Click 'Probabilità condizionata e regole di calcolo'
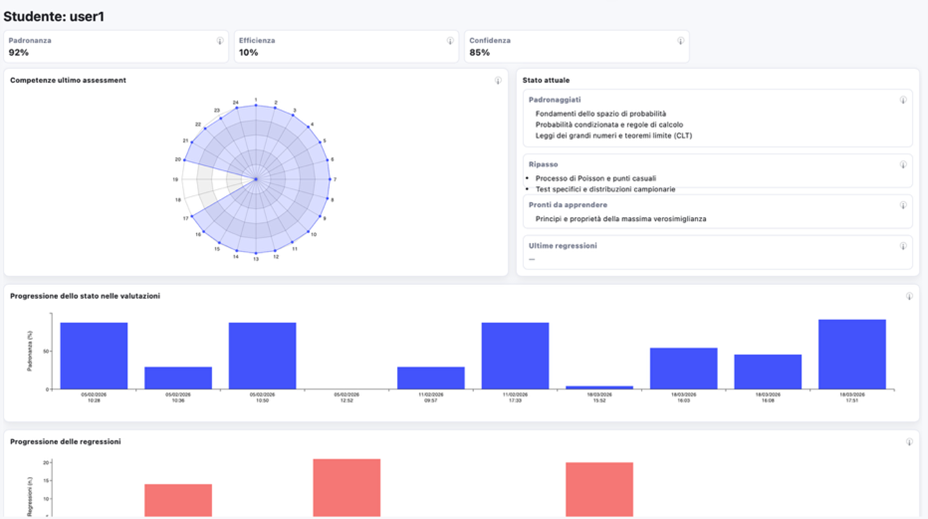 point(609,125)
